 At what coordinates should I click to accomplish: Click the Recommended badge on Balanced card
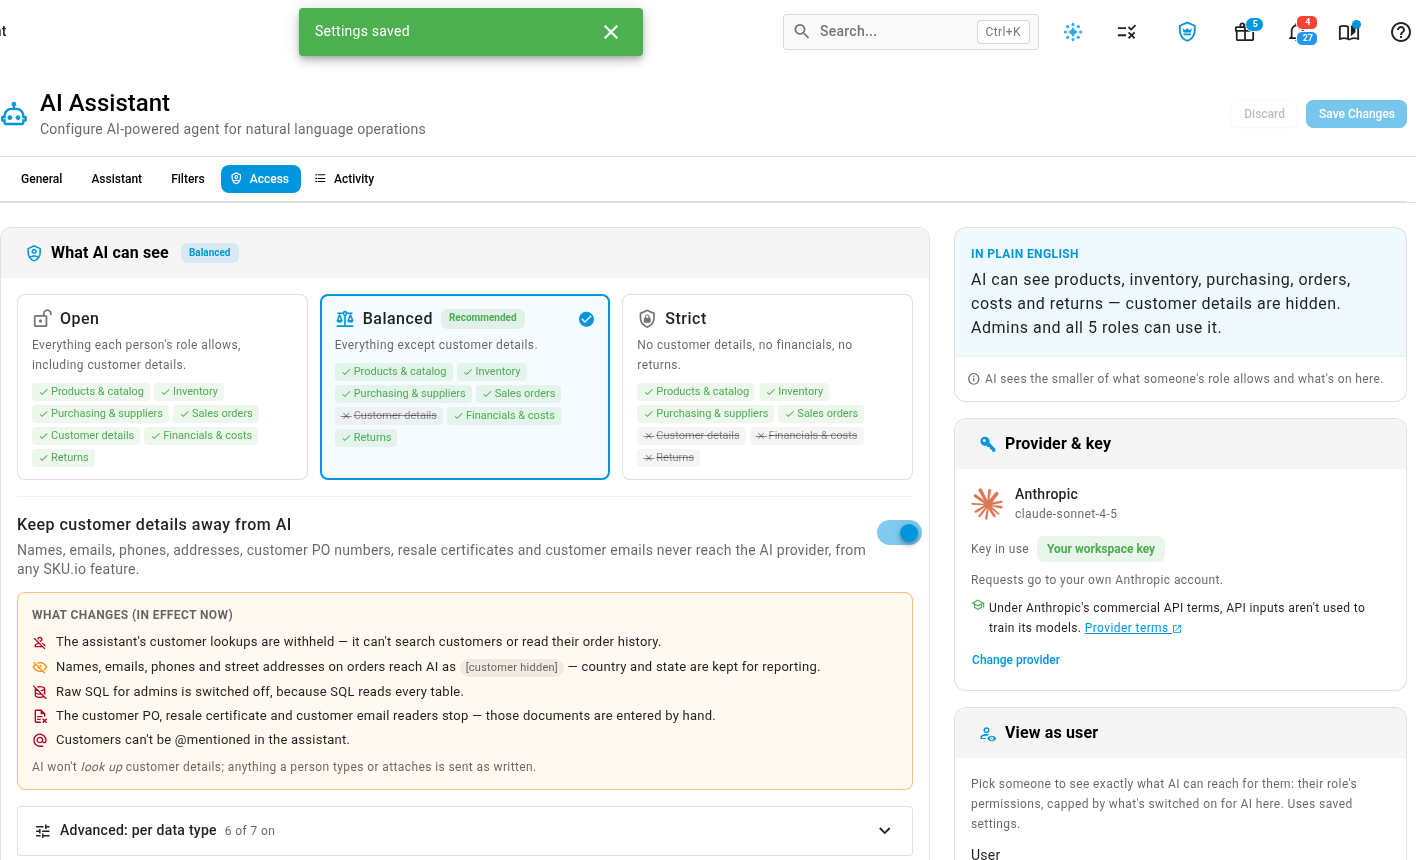pyautogui.click(x=483, y=318)
